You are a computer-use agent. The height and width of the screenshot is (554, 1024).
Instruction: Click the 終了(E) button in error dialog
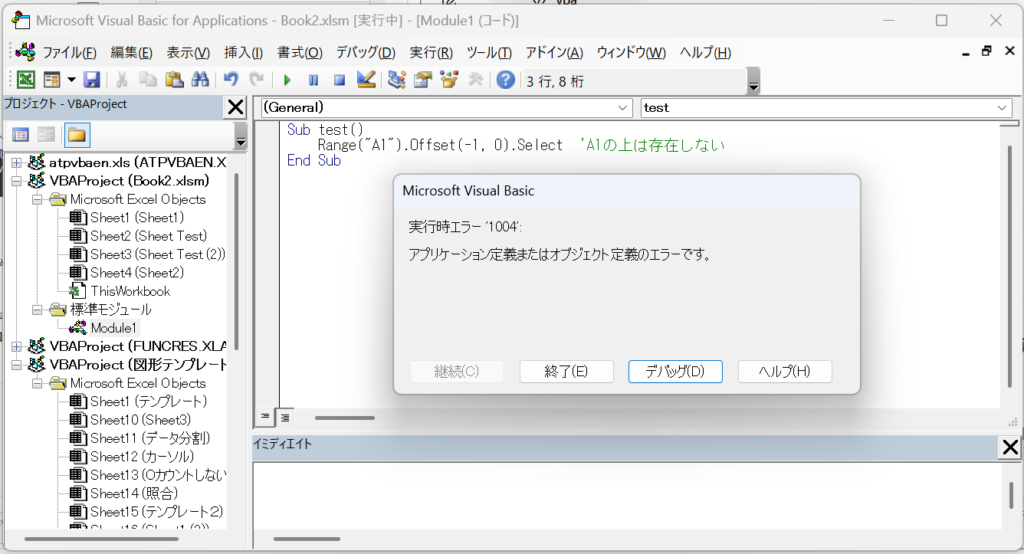(x=566, y=372)
